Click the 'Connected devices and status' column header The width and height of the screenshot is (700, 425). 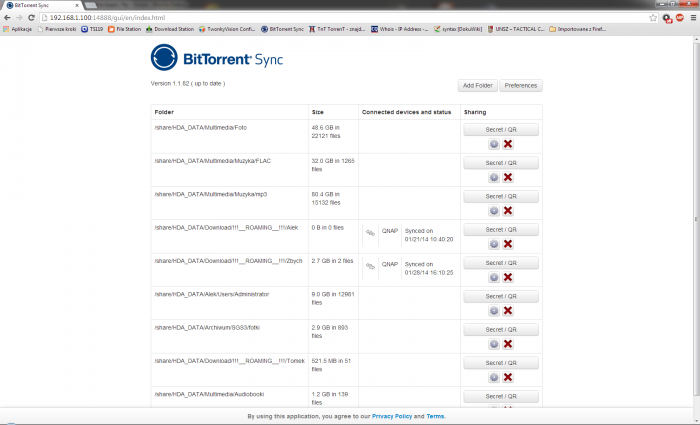[x=406, y=112]
